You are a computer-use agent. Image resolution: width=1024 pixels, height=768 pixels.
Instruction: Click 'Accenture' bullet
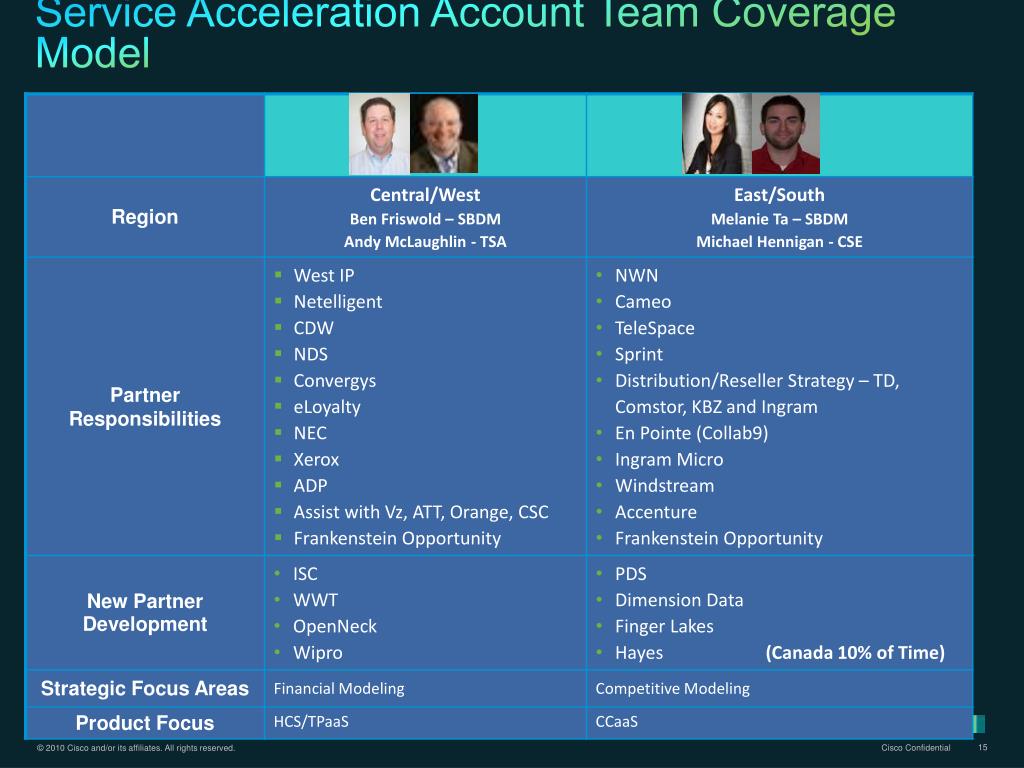point(656,512)
